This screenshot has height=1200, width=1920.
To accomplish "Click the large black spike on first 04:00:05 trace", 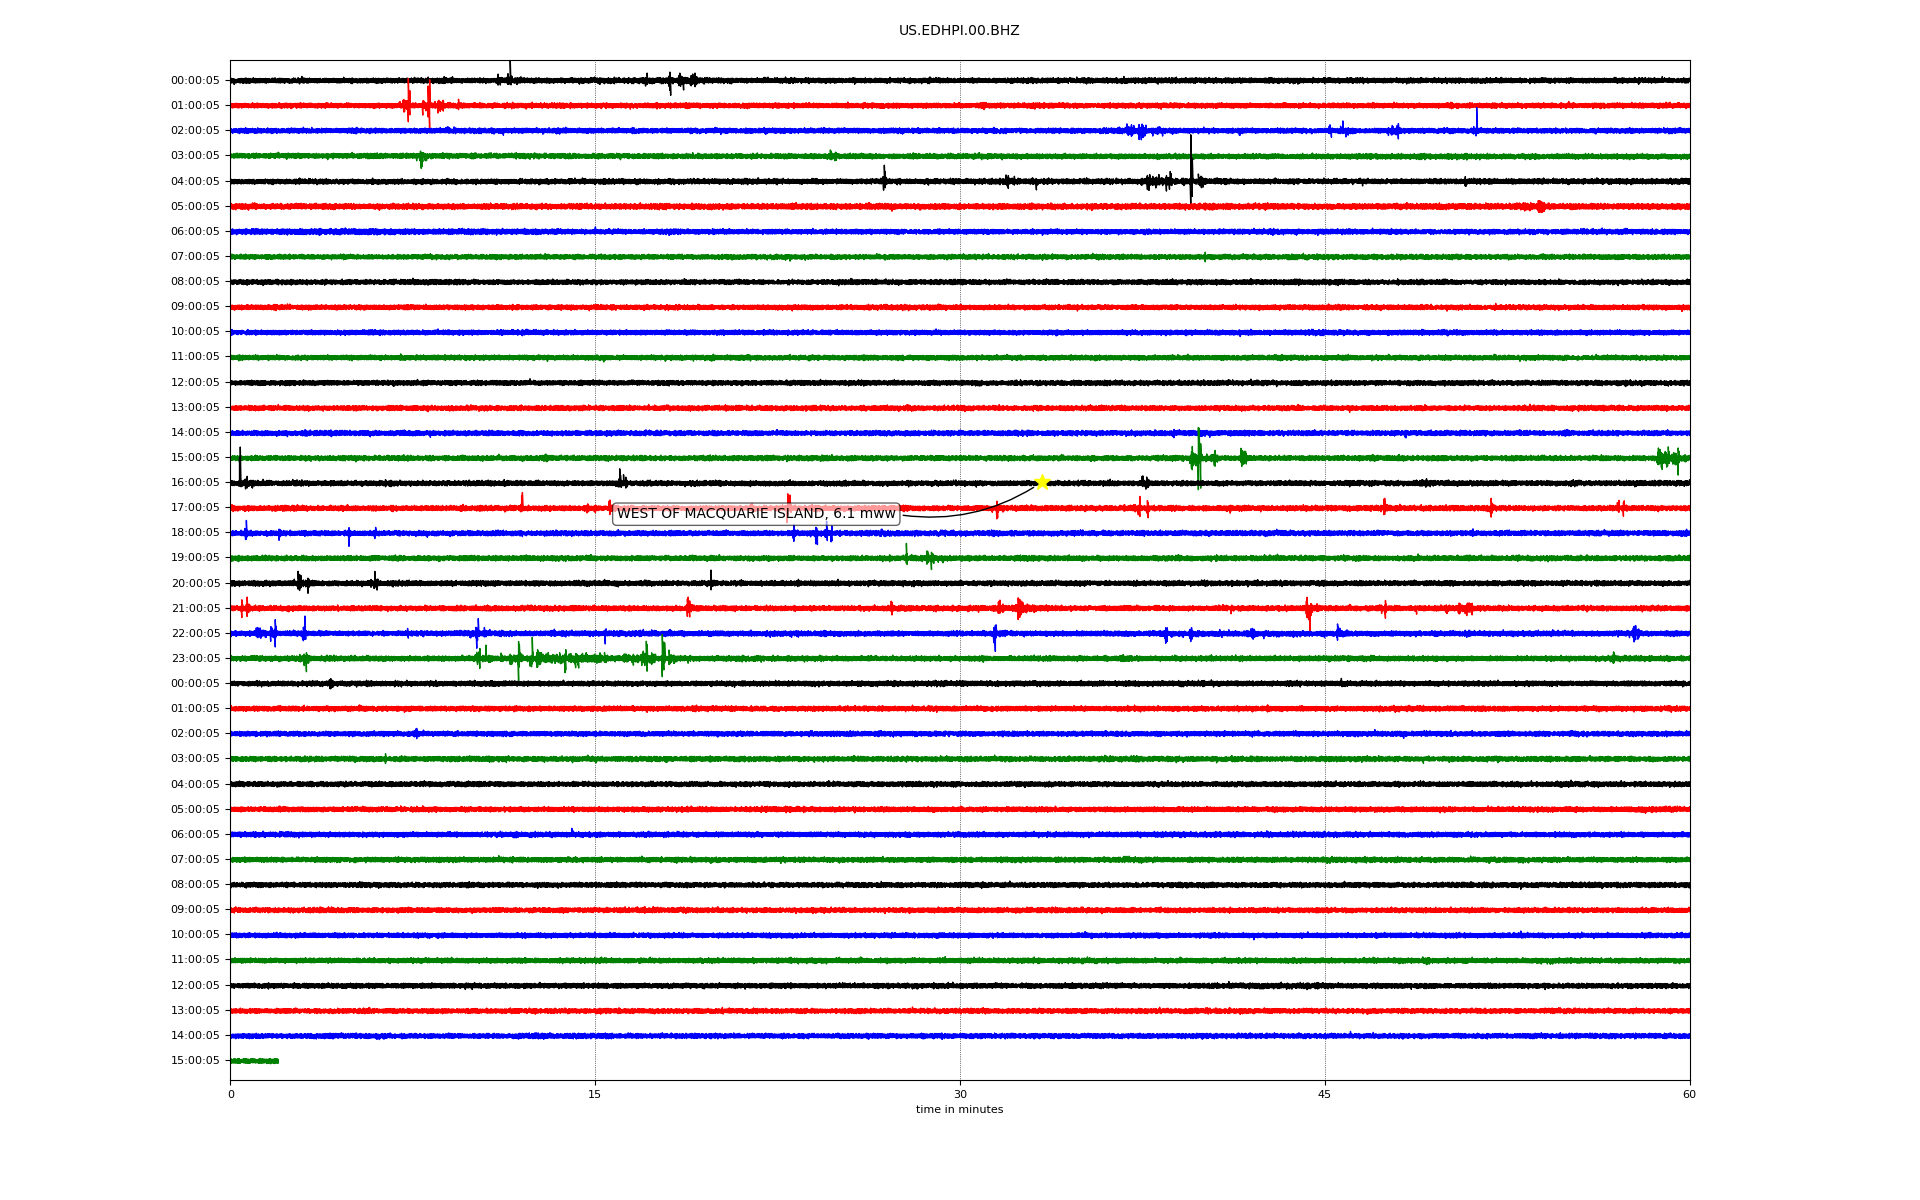I will click(x=1191, y=169).
